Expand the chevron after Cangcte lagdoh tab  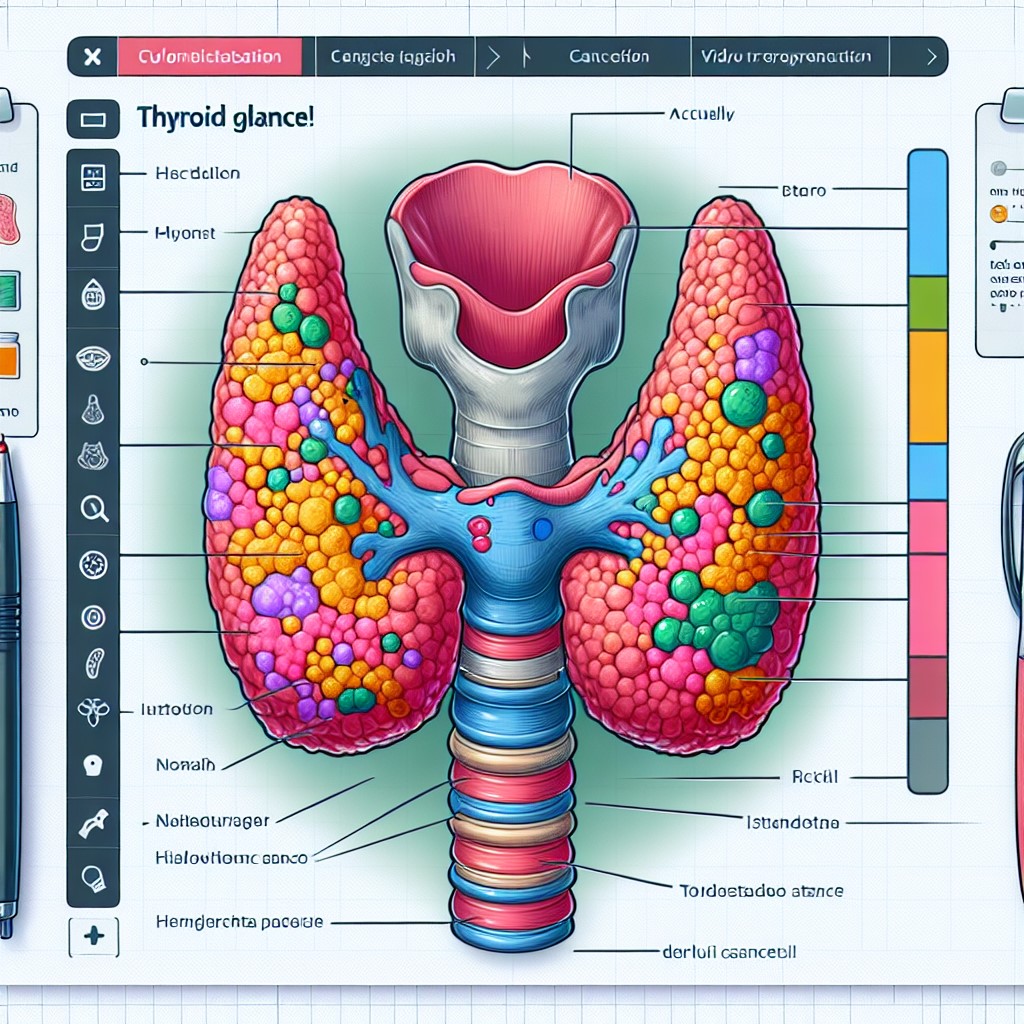pyautogui.click(x=493, y=57)
